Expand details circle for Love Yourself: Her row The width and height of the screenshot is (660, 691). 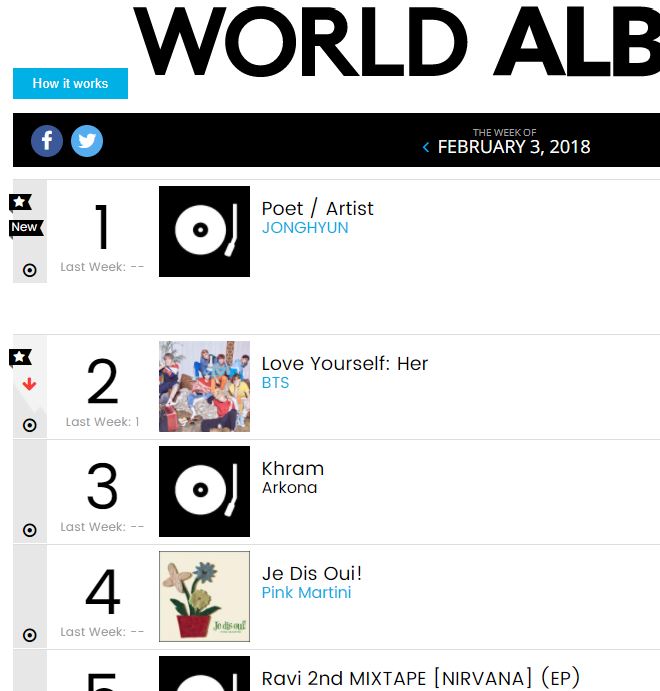pos(30,425)
